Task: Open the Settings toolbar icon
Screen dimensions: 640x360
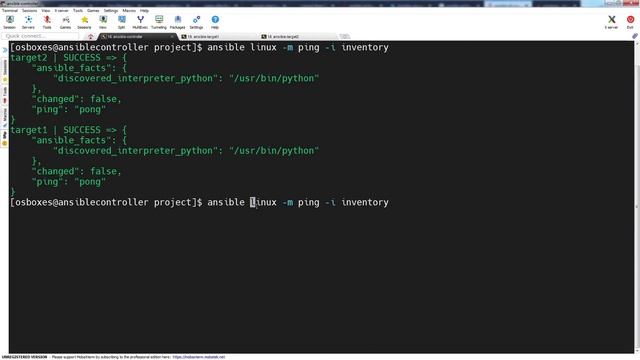Action: click(x=196, y=22)
